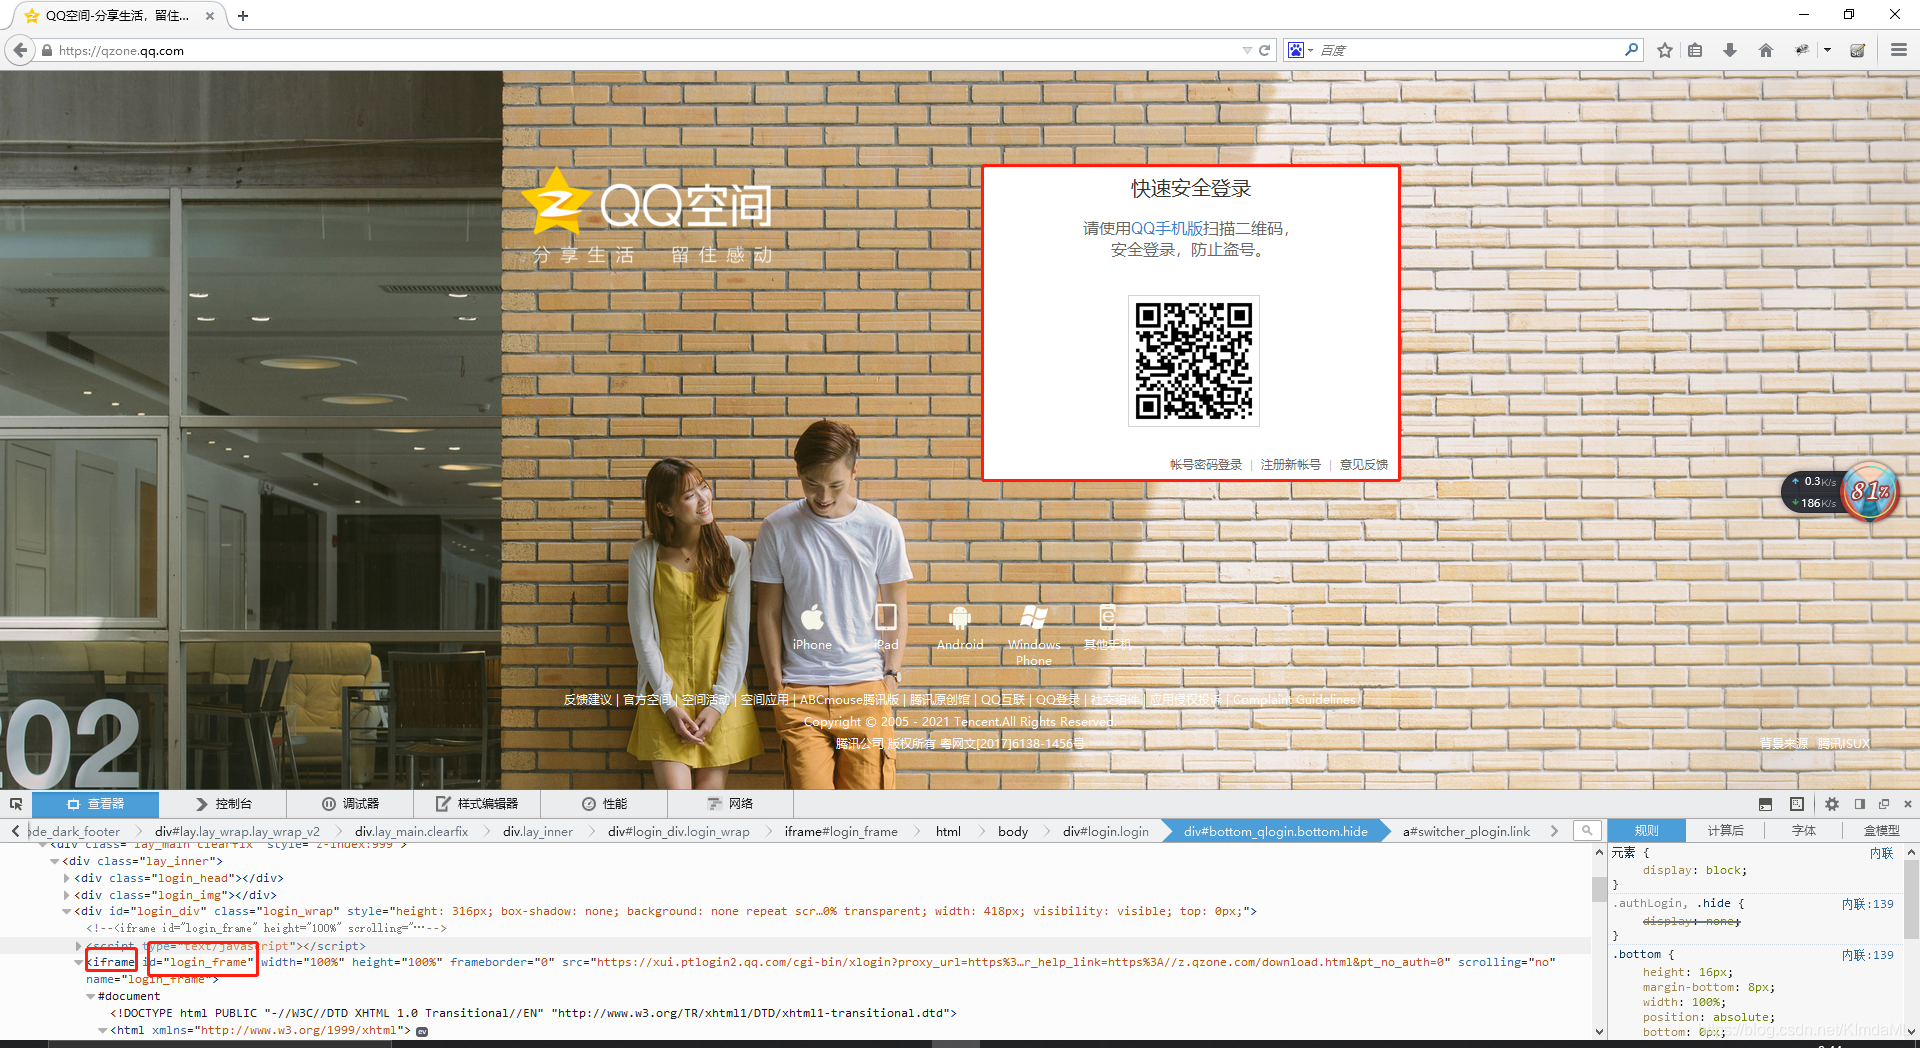This screenshot has height=1048, width=1920.
Task: Switch to the 查看器 inspector tab
Action: 95,804
